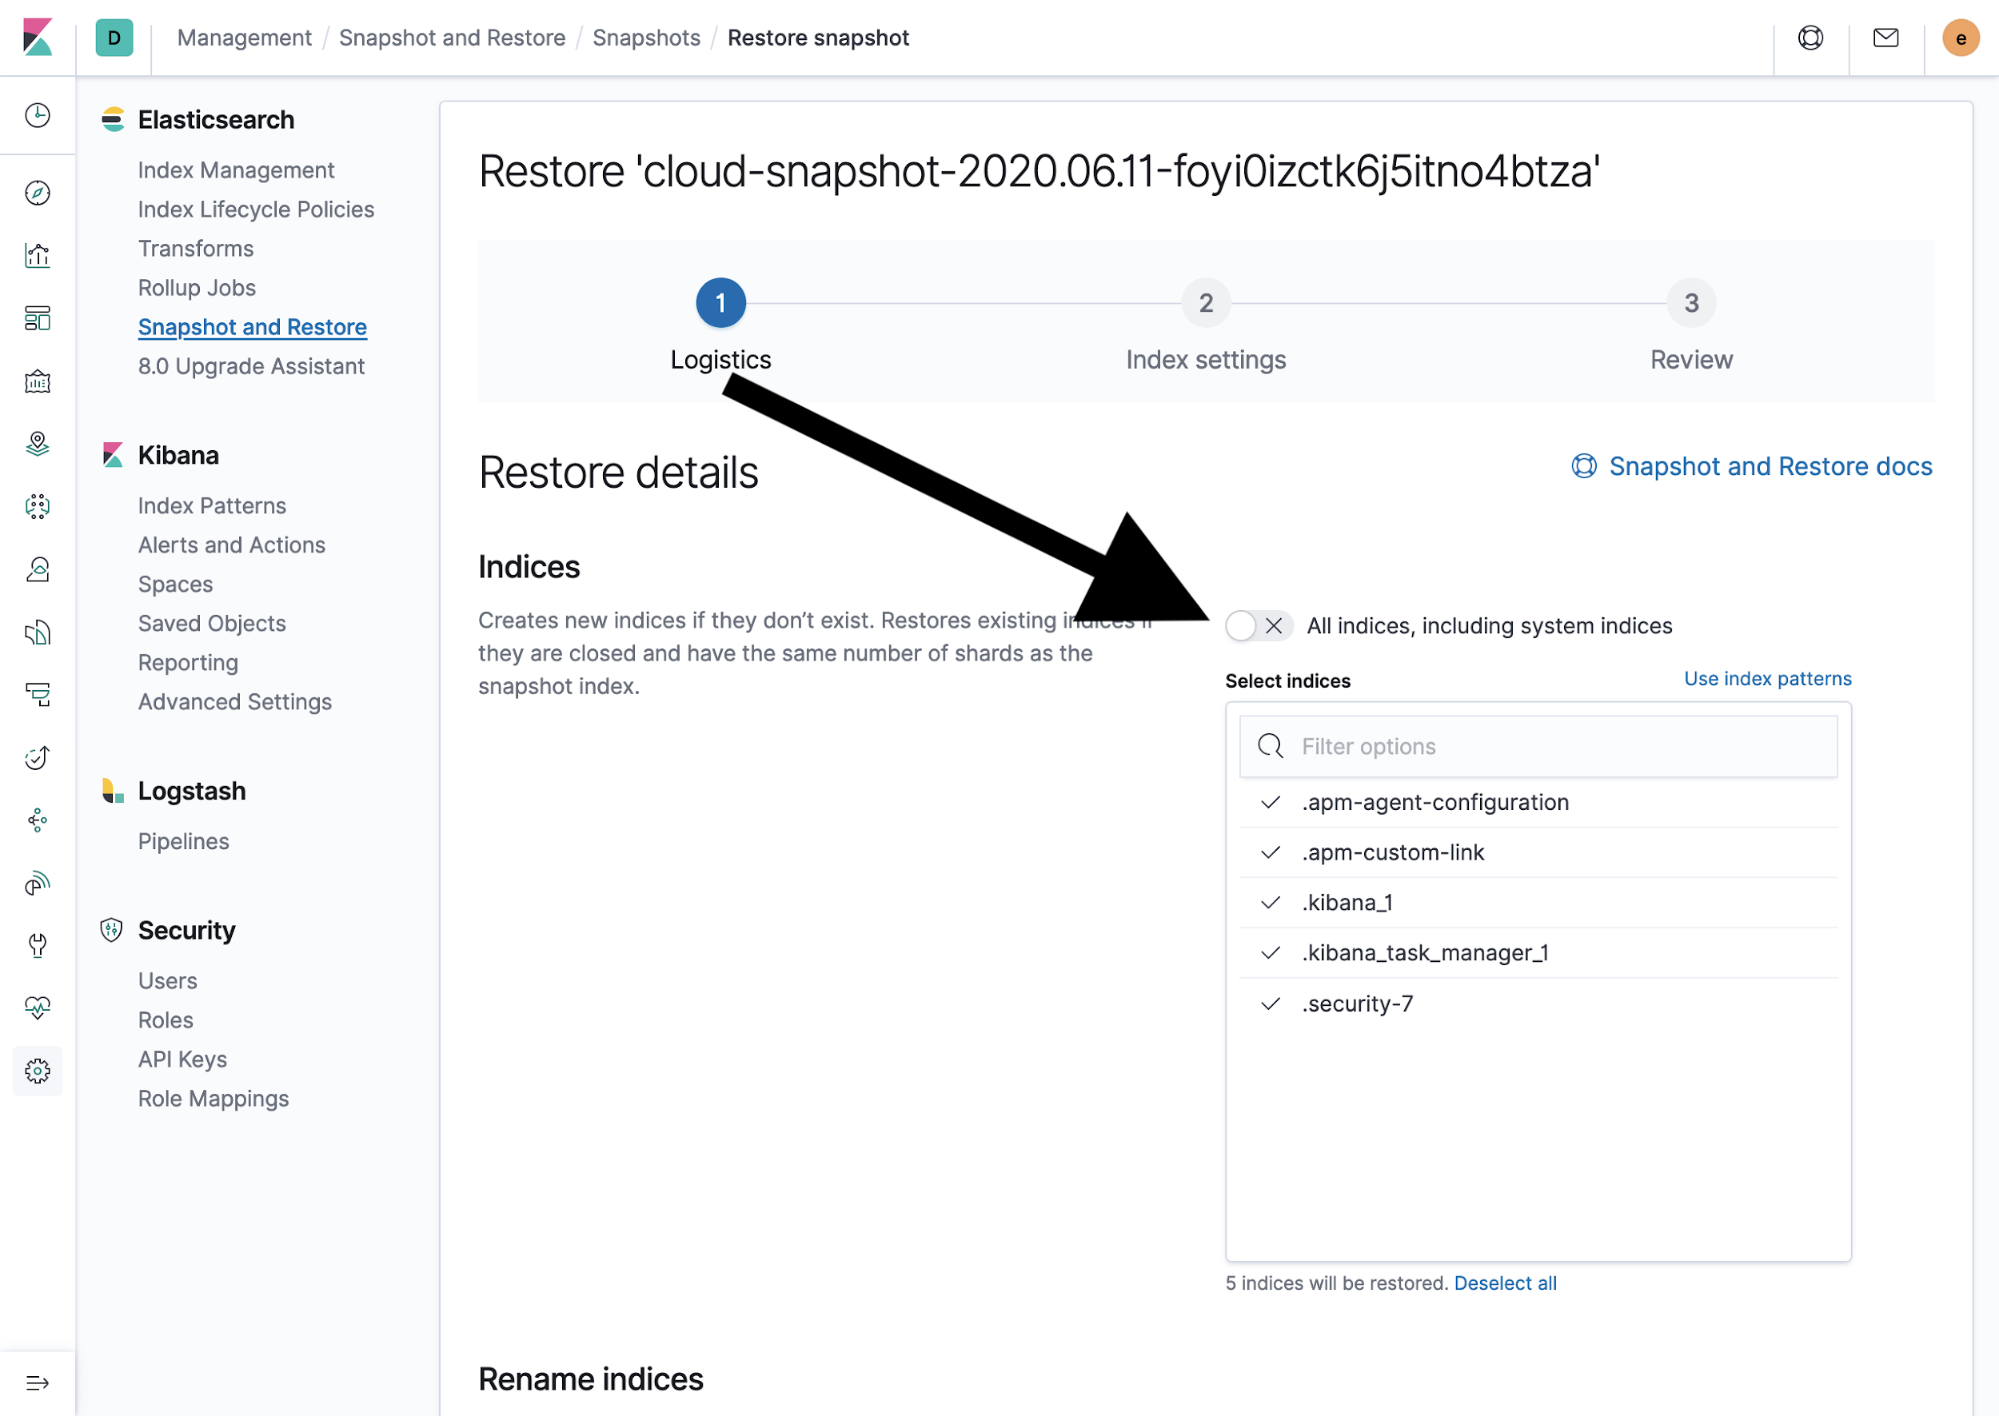Open Index Management menu item
The image size is (1999, 1417).
tap(236, 170)
